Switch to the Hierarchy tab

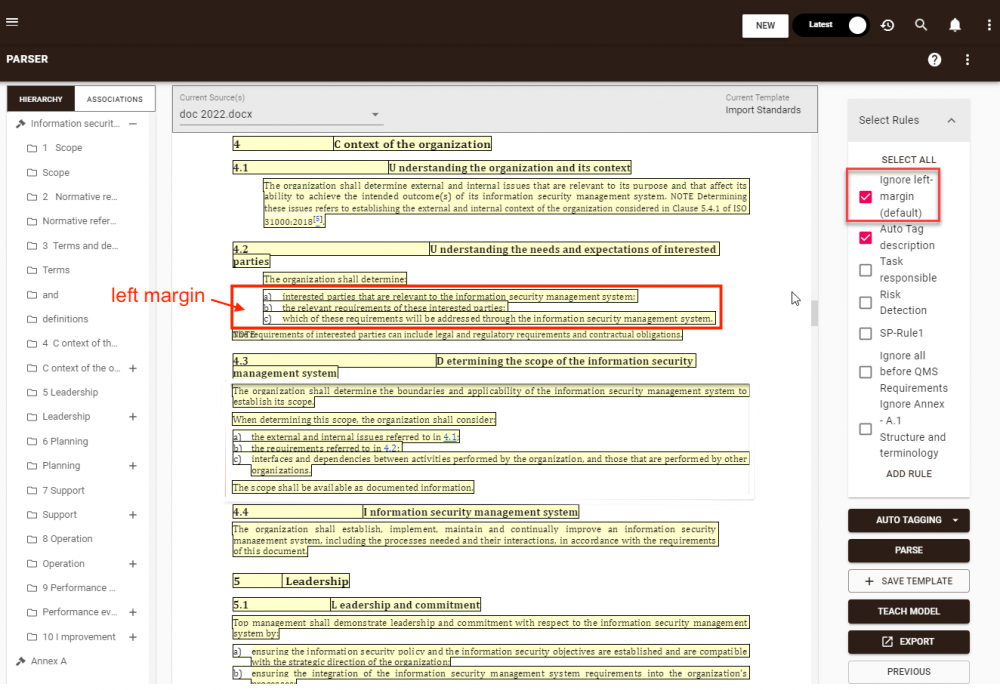click(x=40, y=99)
